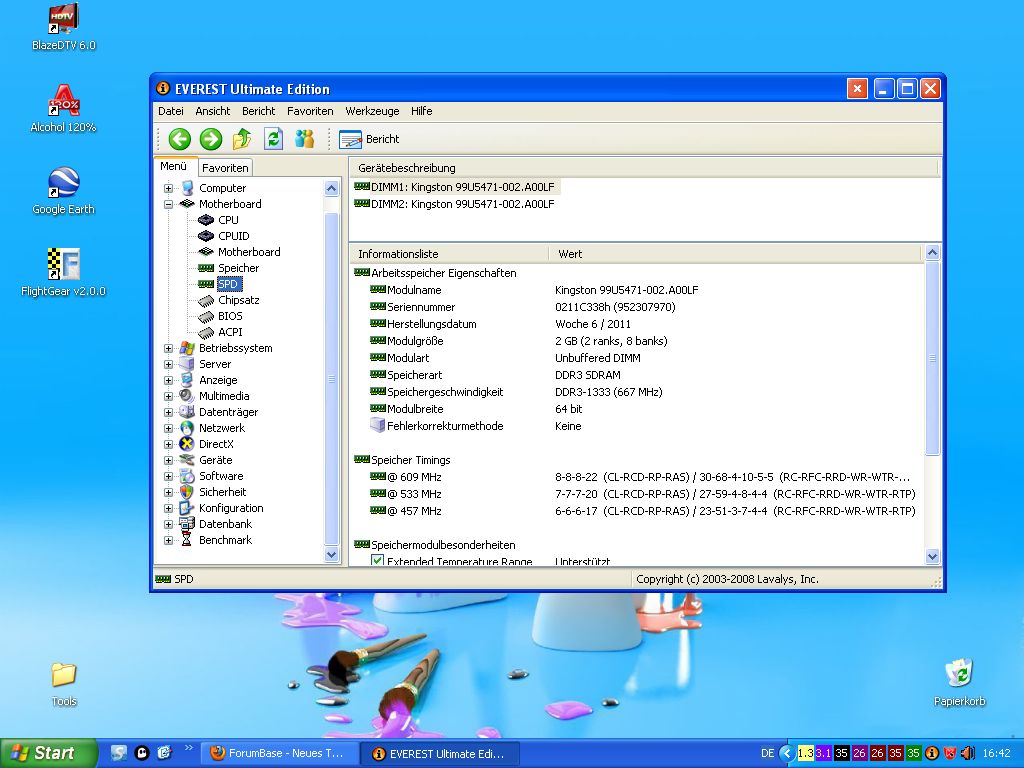This screenshot has width=1024, height=768.
Task: Click the information list scroll-up arrow
Action: [933, 253]
